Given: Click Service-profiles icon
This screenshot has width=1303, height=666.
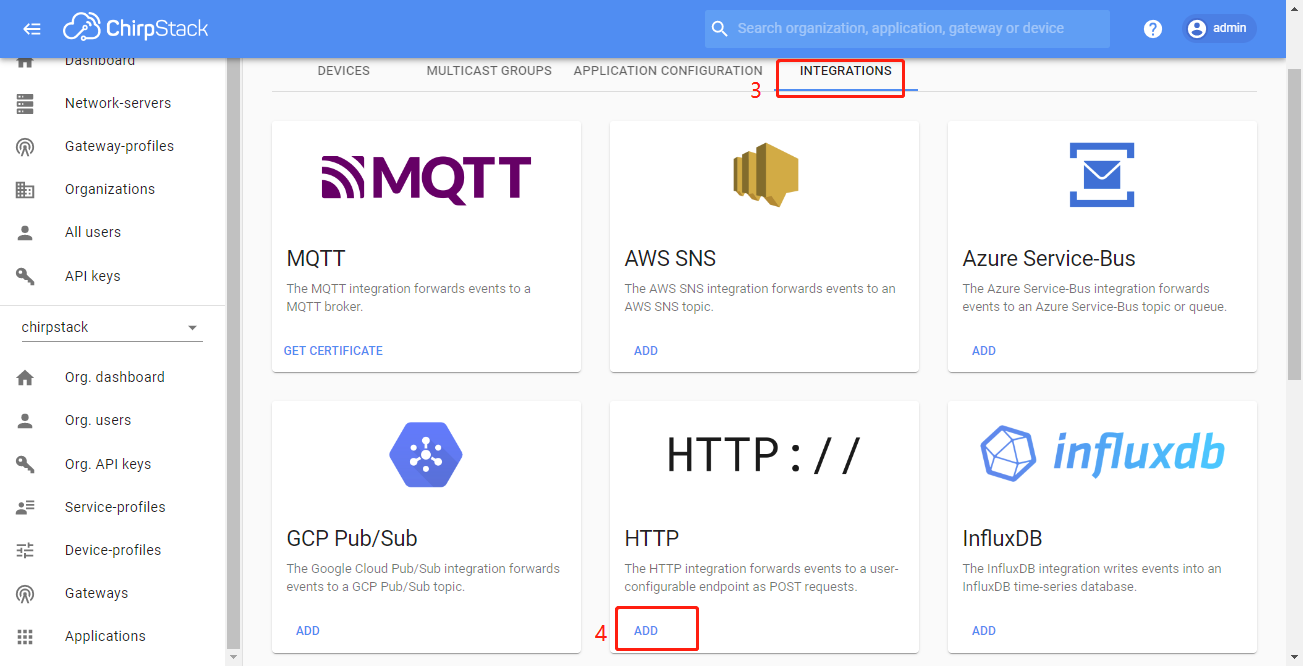Looking at the screenshot, I should (x=25, y=507).
